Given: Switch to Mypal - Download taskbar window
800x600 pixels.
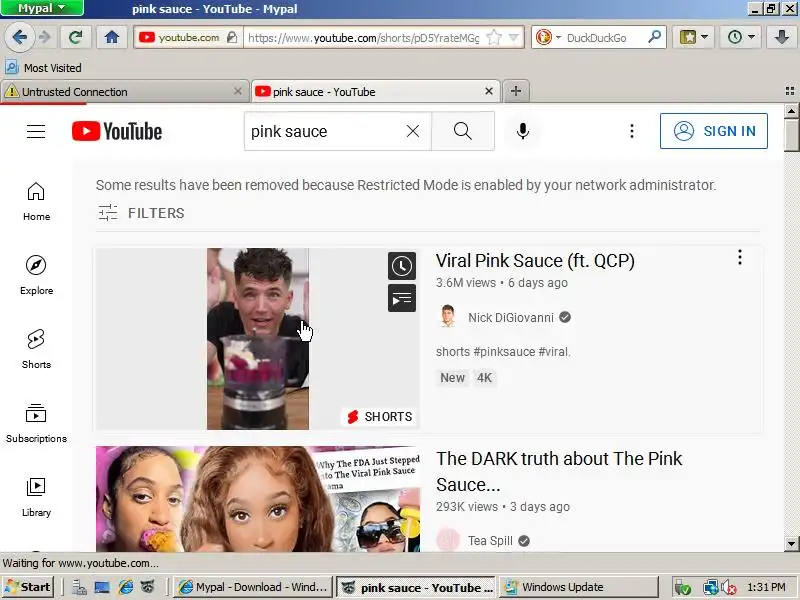Looking at the screenshot, I should [253, 587].
